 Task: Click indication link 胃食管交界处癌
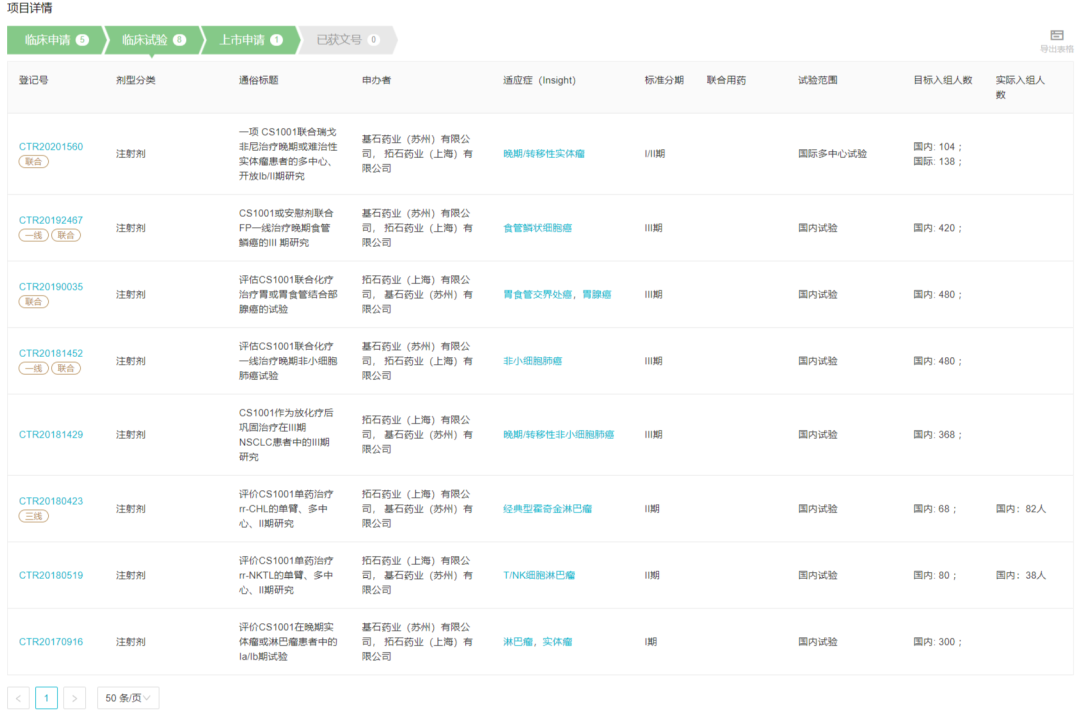(x=537, y=294)
